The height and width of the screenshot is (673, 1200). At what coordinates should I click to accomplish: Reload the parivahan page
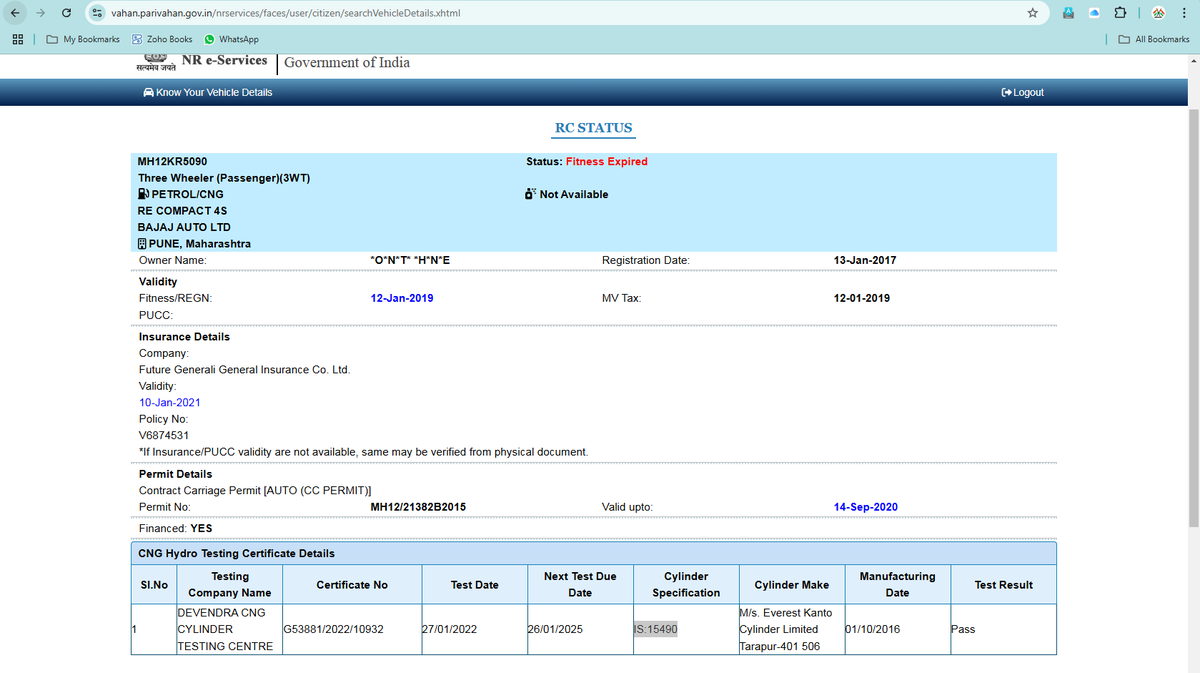point(66,13)
